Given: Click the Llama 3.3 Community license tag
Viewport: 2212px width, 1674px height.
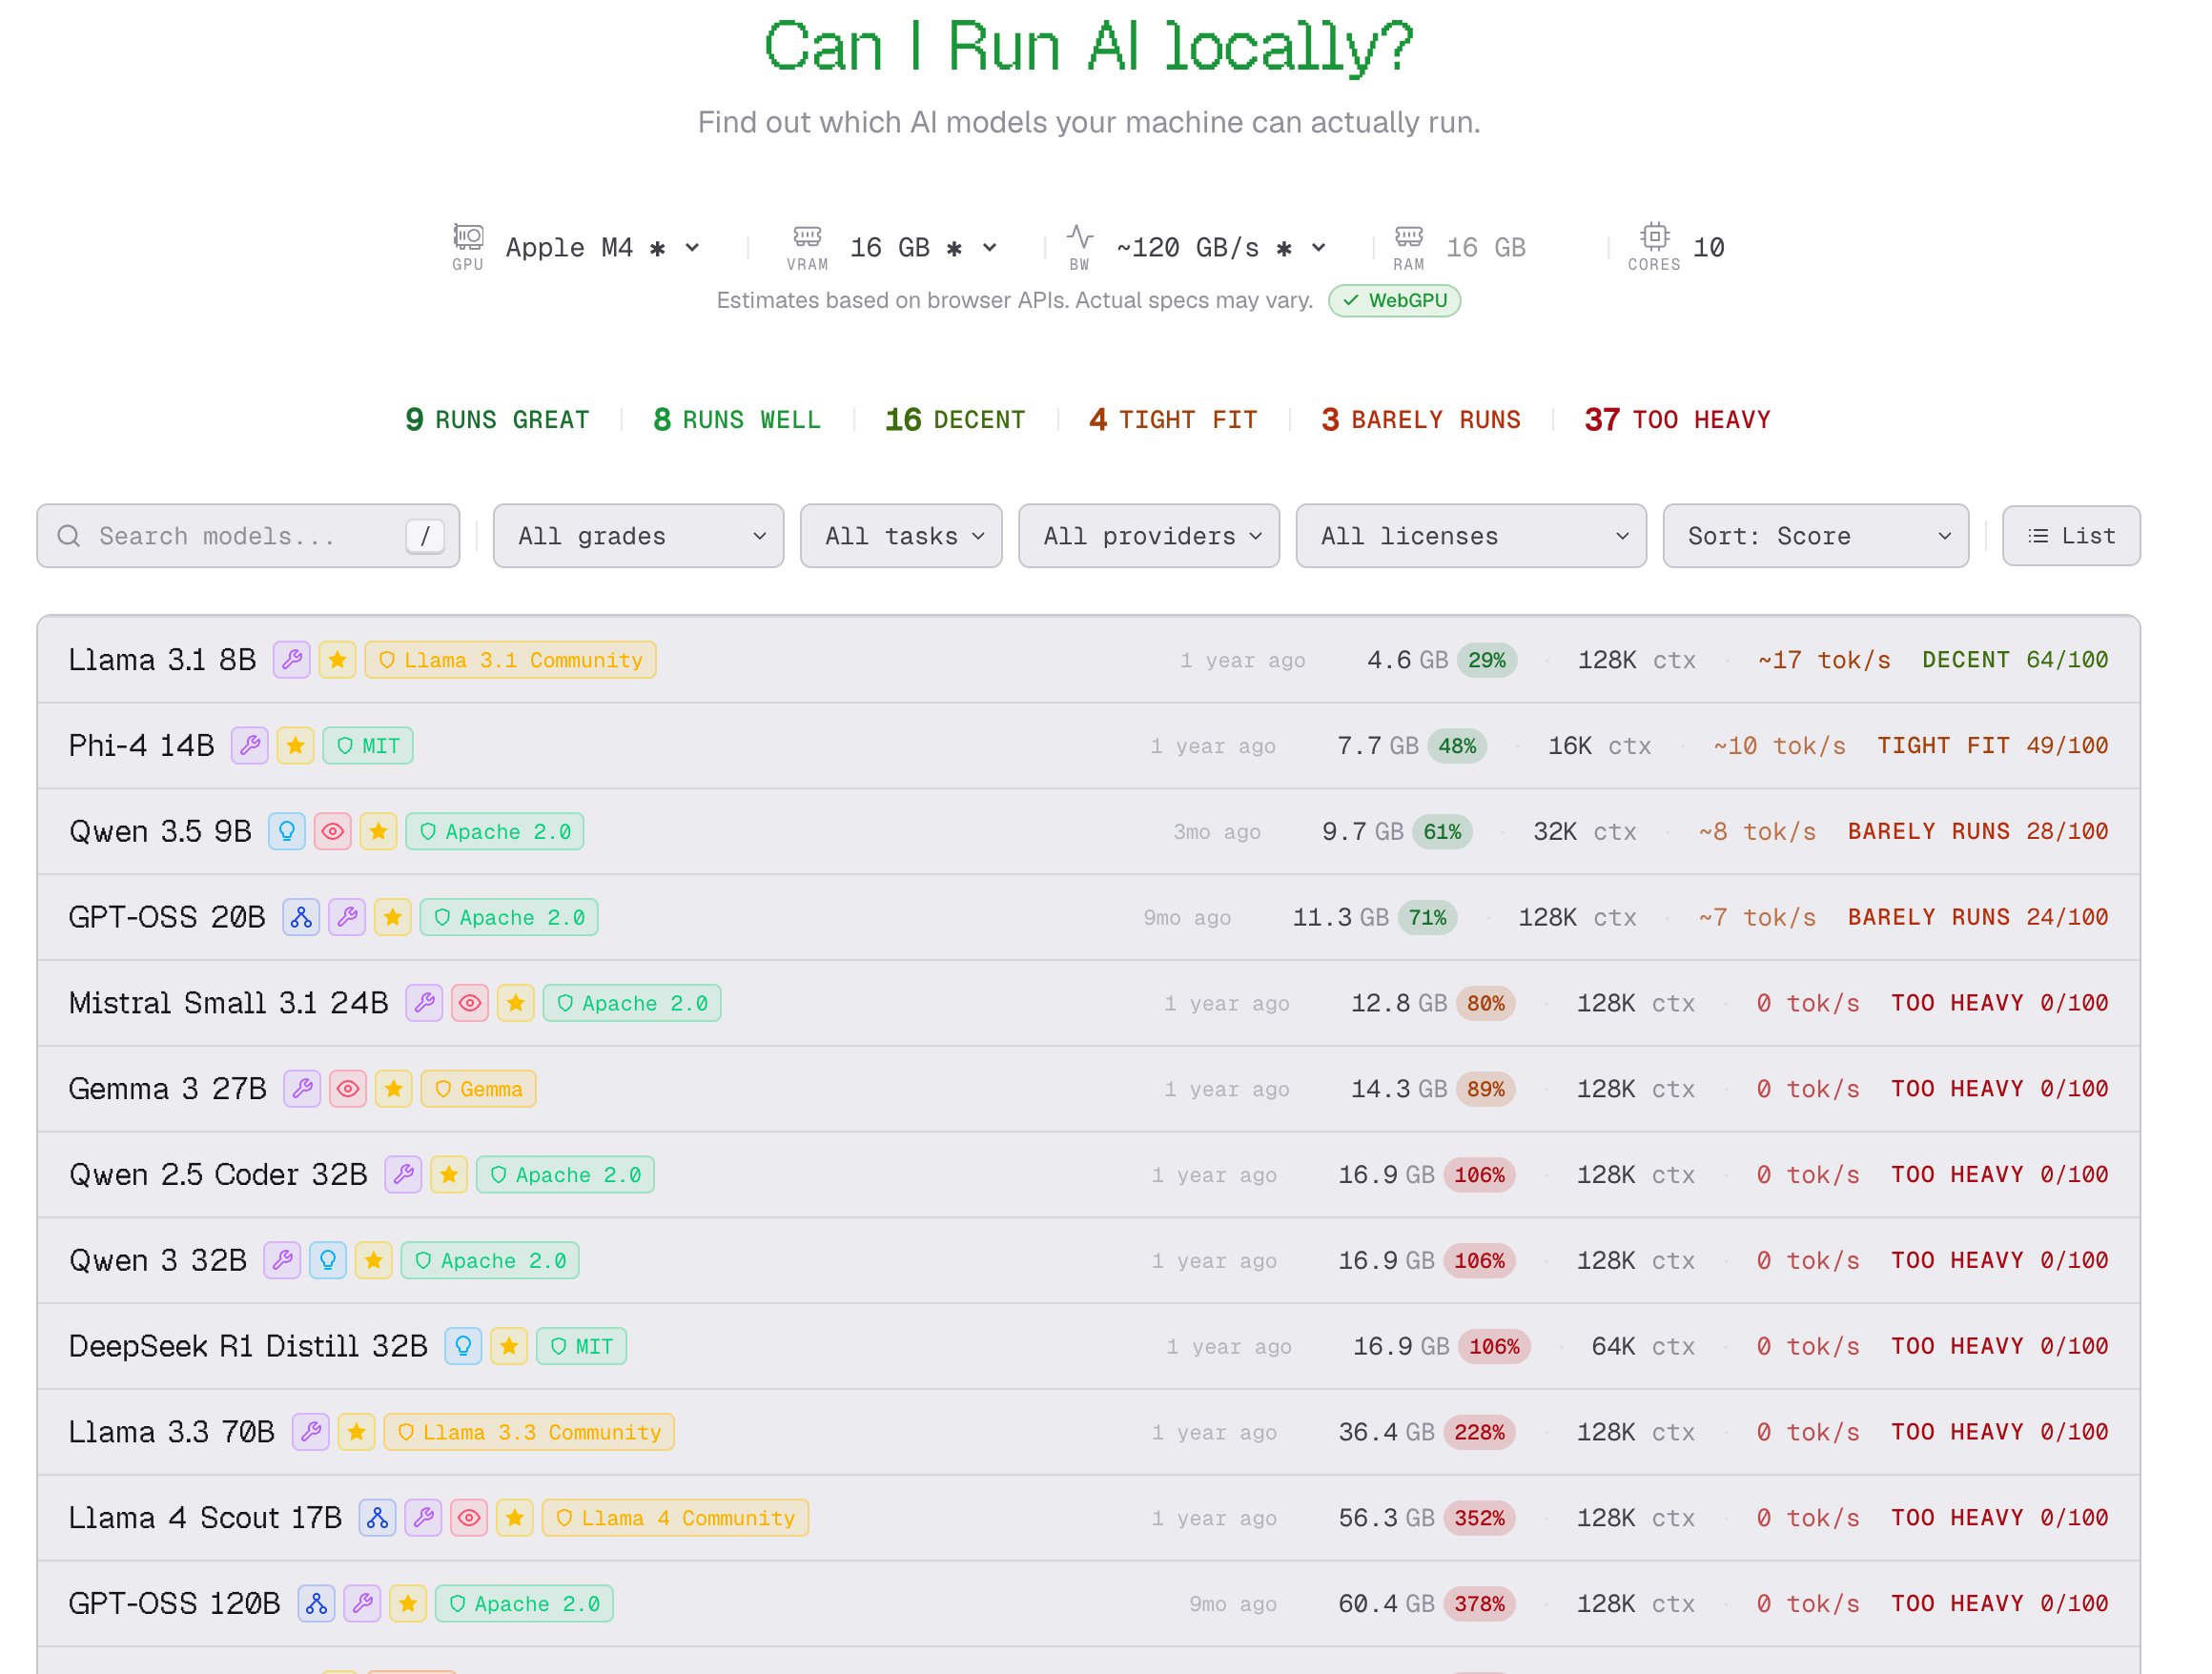Looking at the screenshot, I should coord(530,1433).
